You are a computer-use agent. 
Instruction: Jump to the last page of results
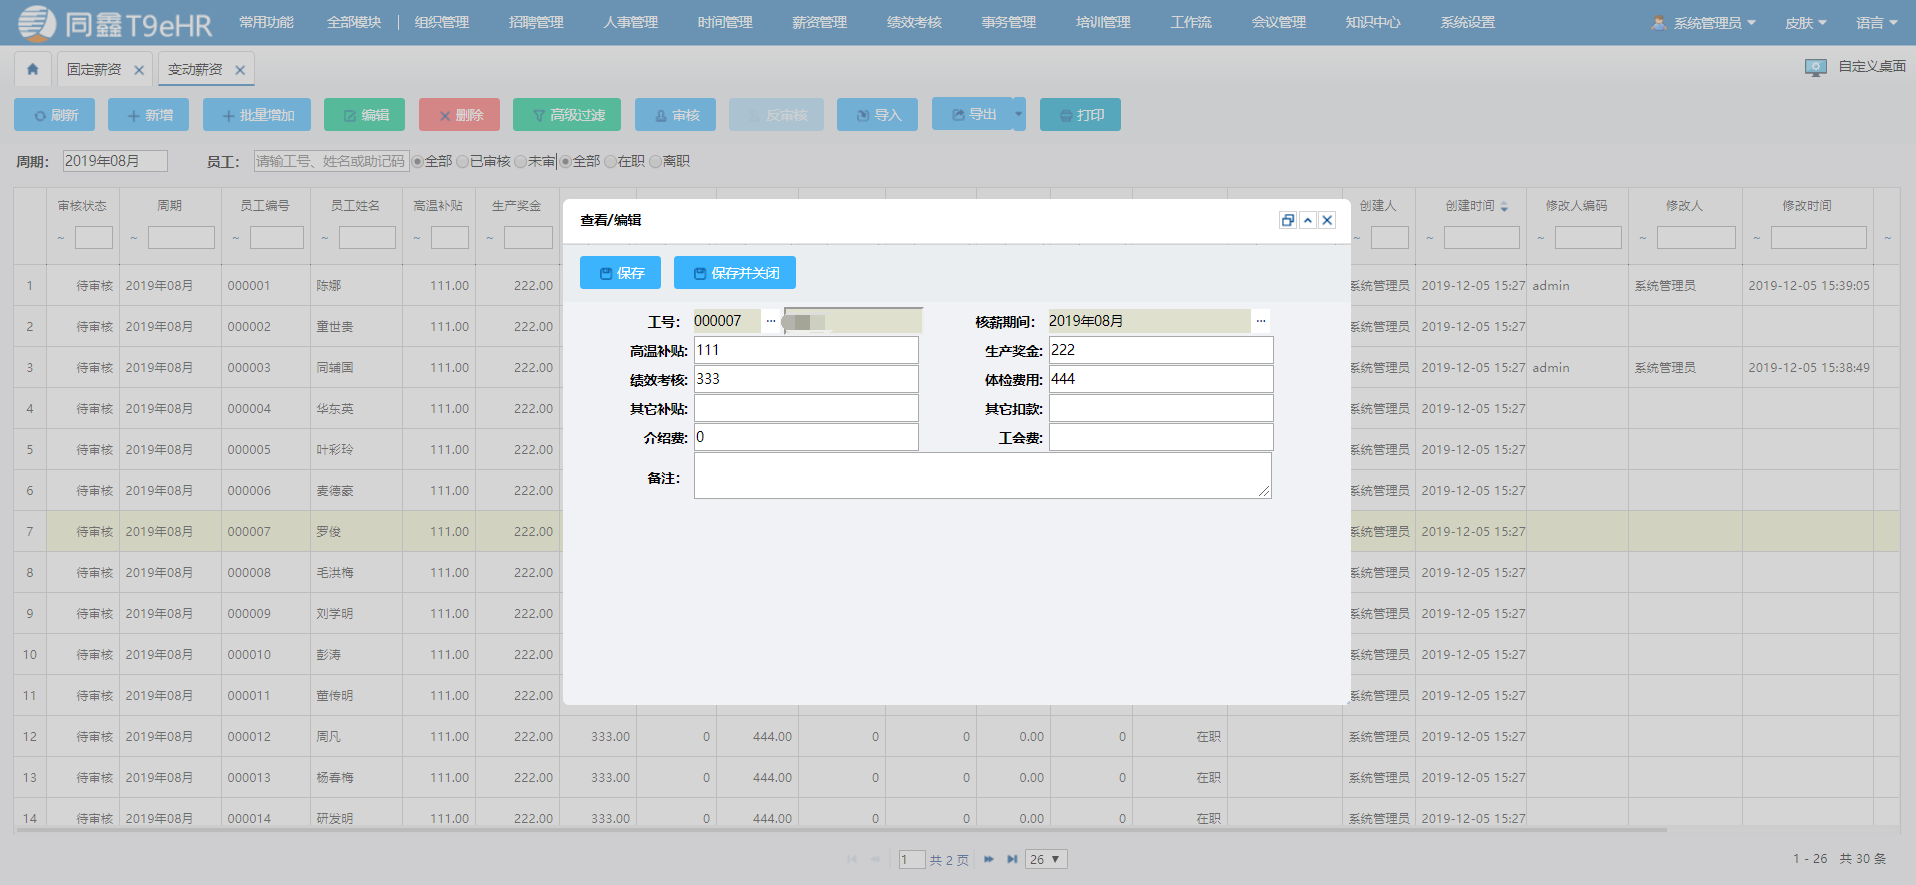pyautogui.click(x=1012, y=859)
